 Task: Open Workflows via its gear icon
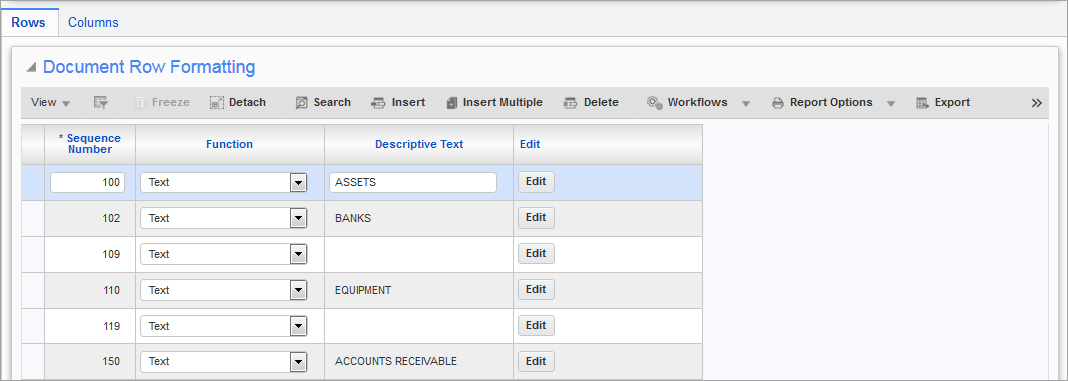tap(655, 103)
